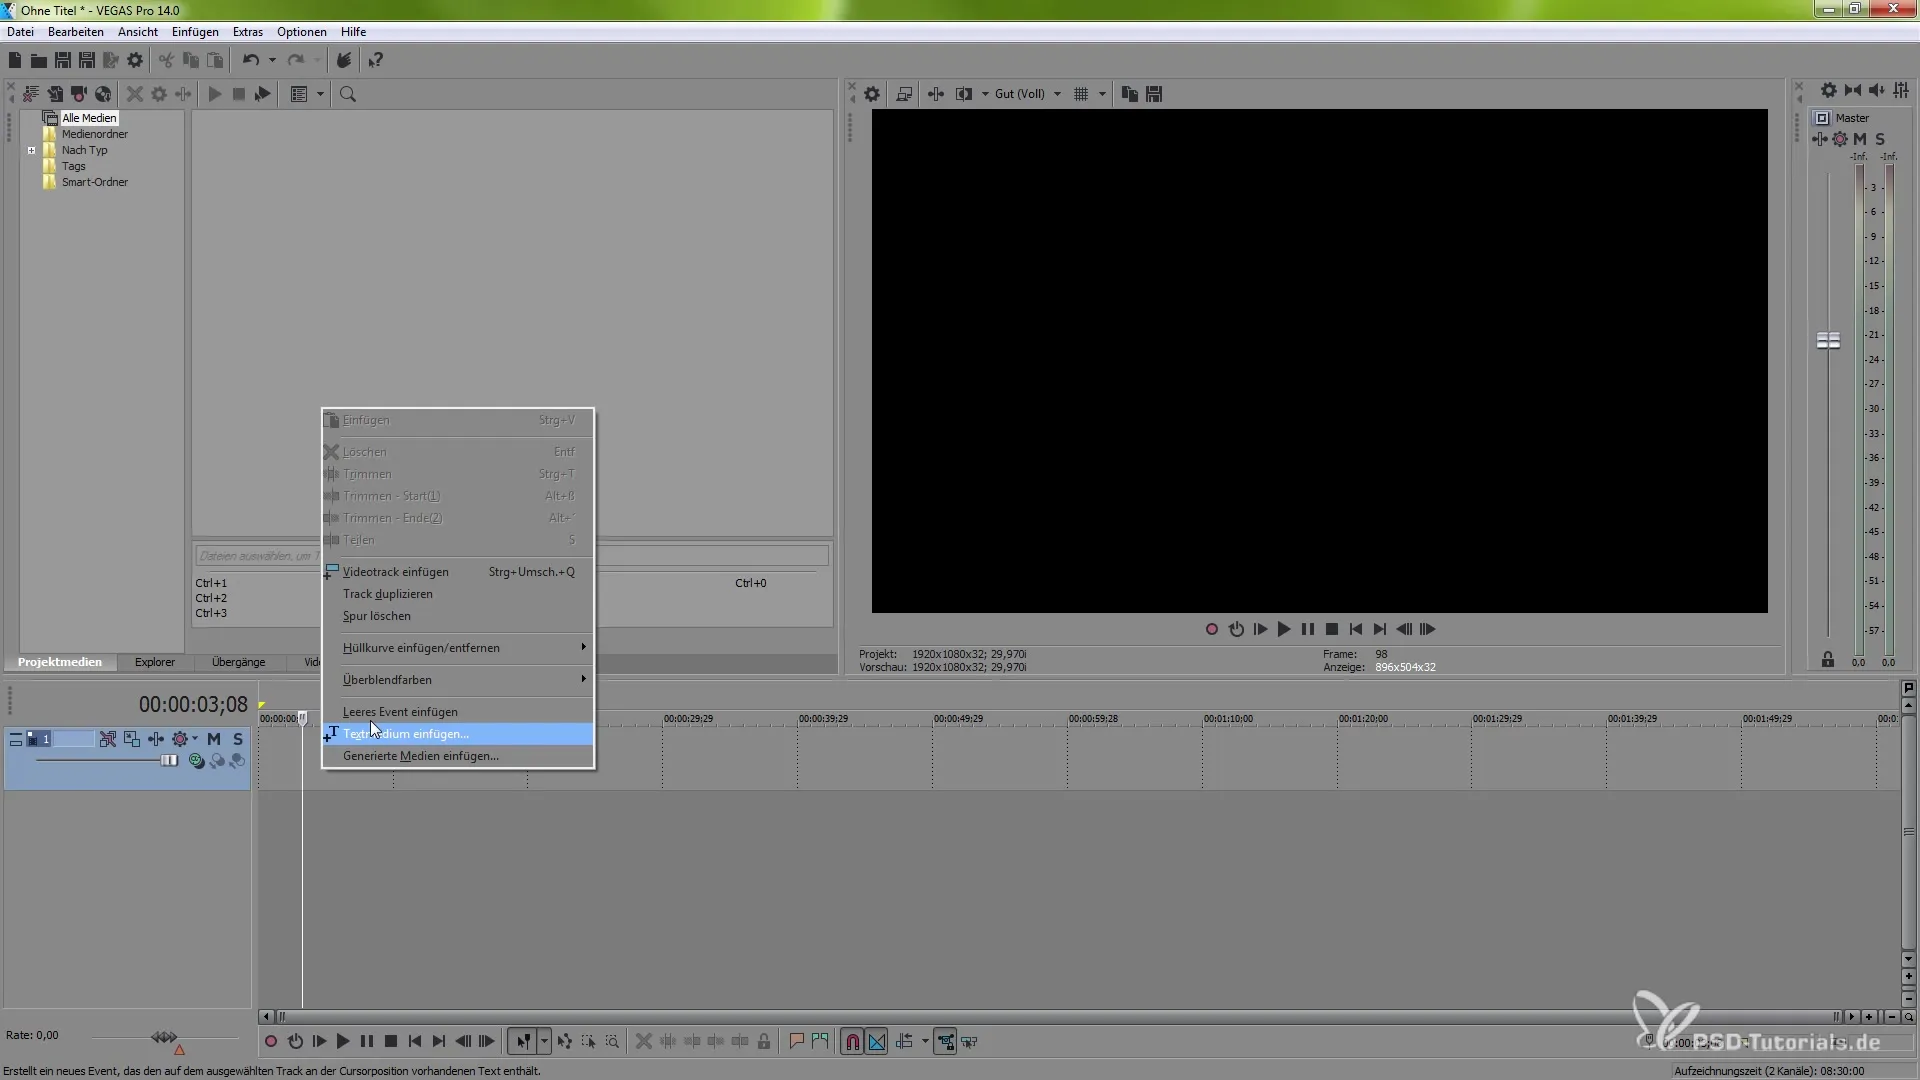The height and width of the screenshot is (1080, 1920).
Task: Click the undo arrow icon
Action: 250,61
